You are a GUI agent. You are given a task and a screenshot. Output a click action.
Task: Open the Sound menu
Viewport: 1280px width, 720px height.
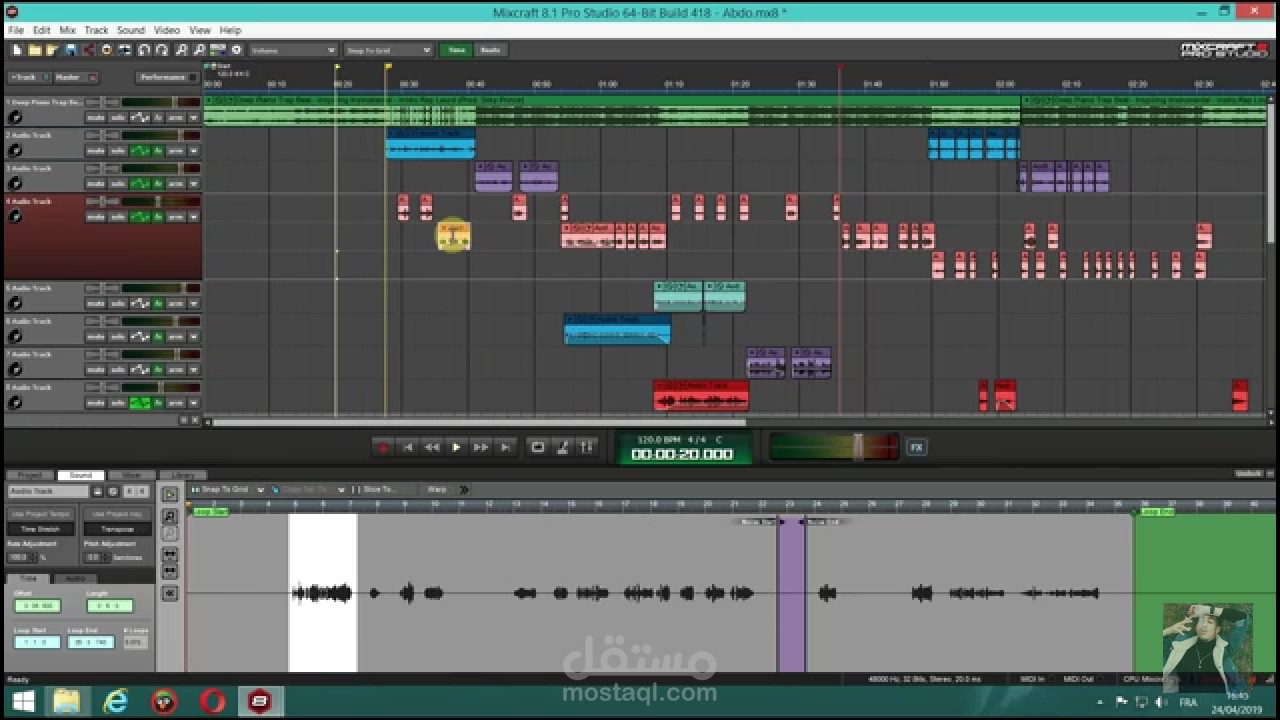[x=131, y=31]
